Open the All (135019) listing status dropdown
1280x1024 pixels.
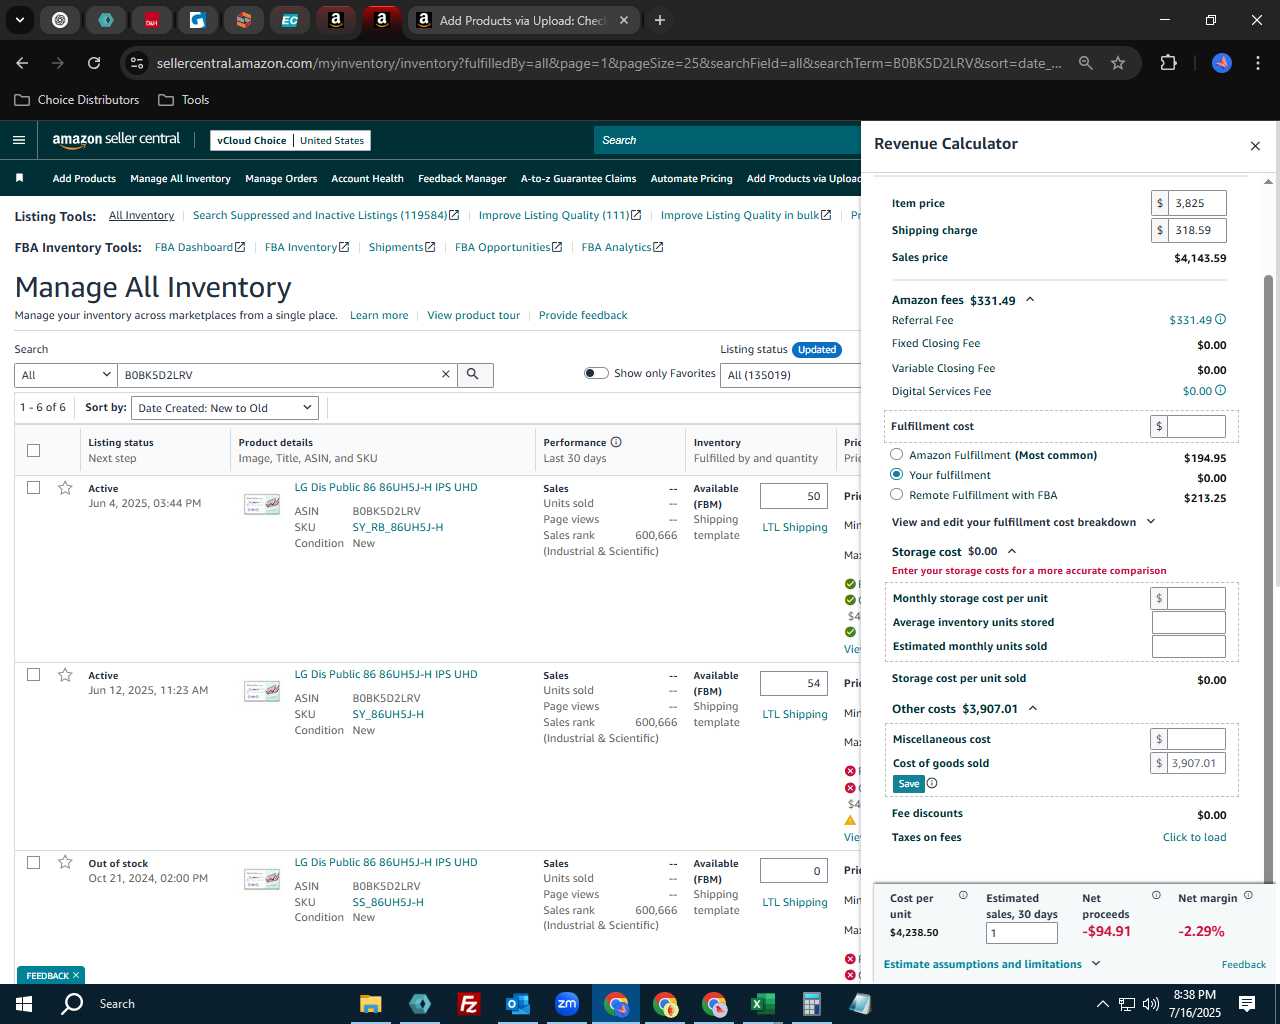tap(792, 375)
